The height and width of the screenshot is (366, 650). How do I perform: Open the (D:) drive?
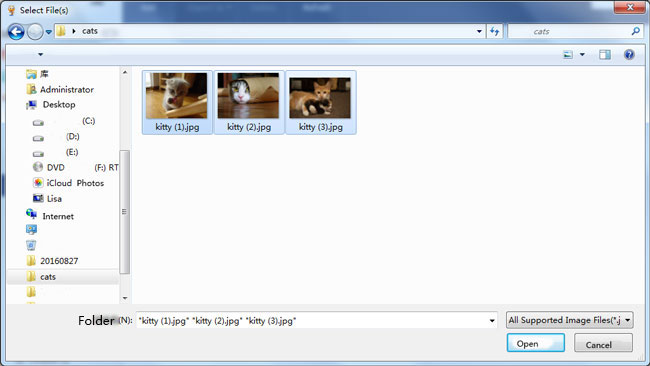click(x=56, y=137)
